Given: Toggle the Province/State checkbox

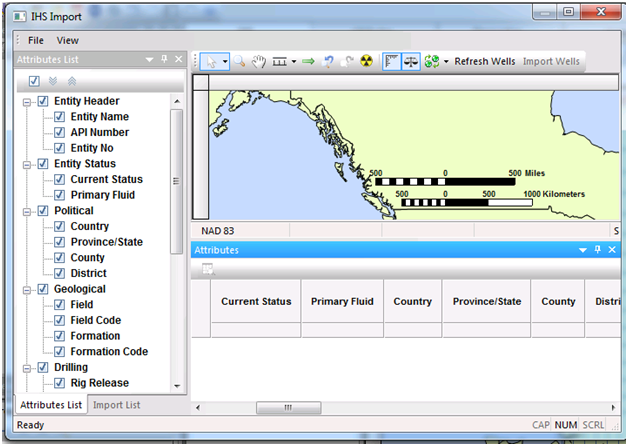Looking at the screenshot, I should click(59, 242).
